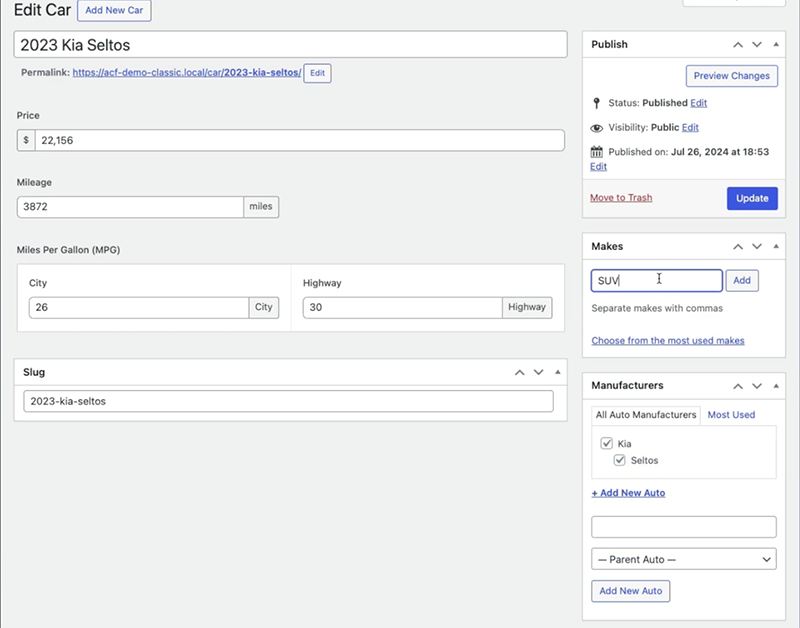Move the Makes panel down using its down chevron
The width and height of the screenshot is (800, 628).
pos(756,246)
